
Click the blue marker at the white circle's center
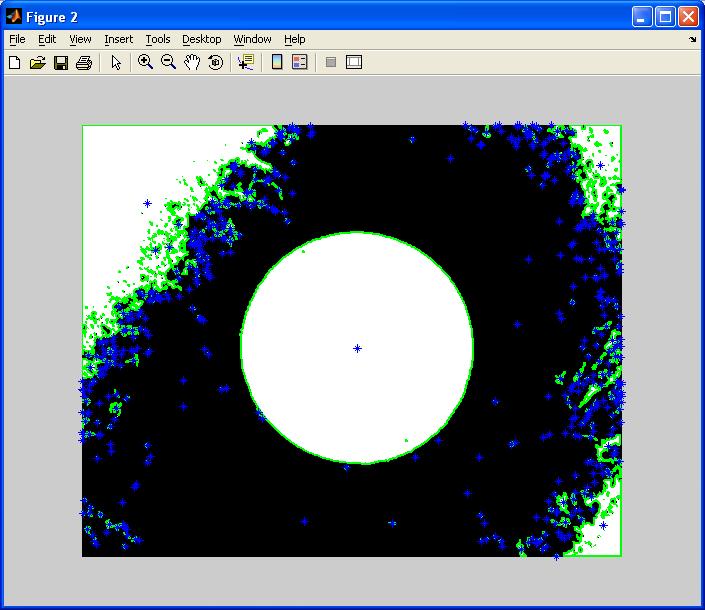[357, 348]
